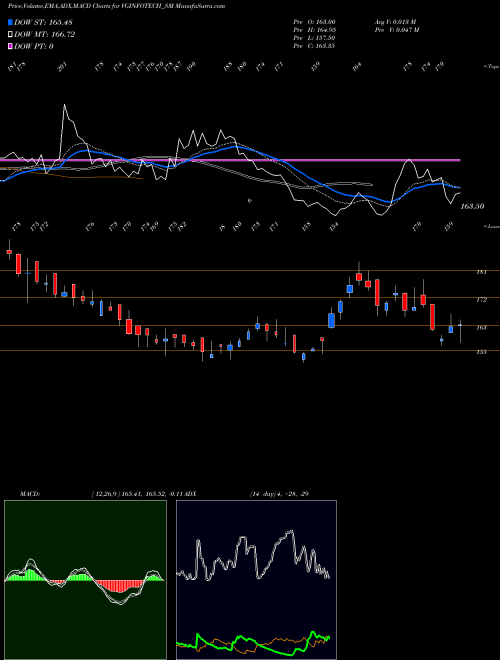
Task: Click the ADX '(14 day) 4, +28, -29' text
Action: click(279, 494)
